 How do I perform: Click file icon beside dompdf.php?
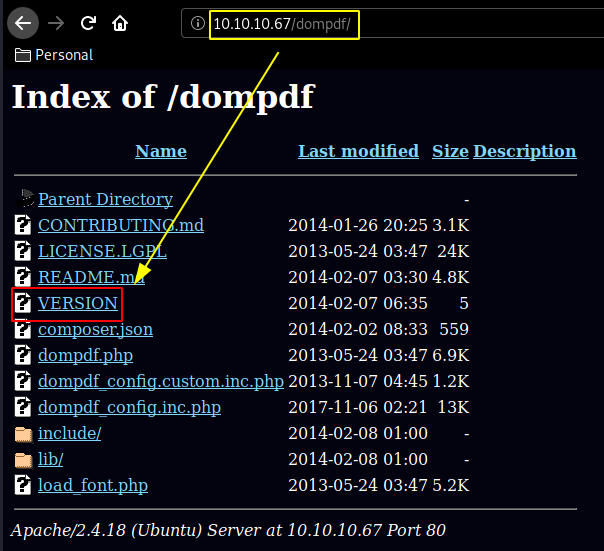[23, 356]
